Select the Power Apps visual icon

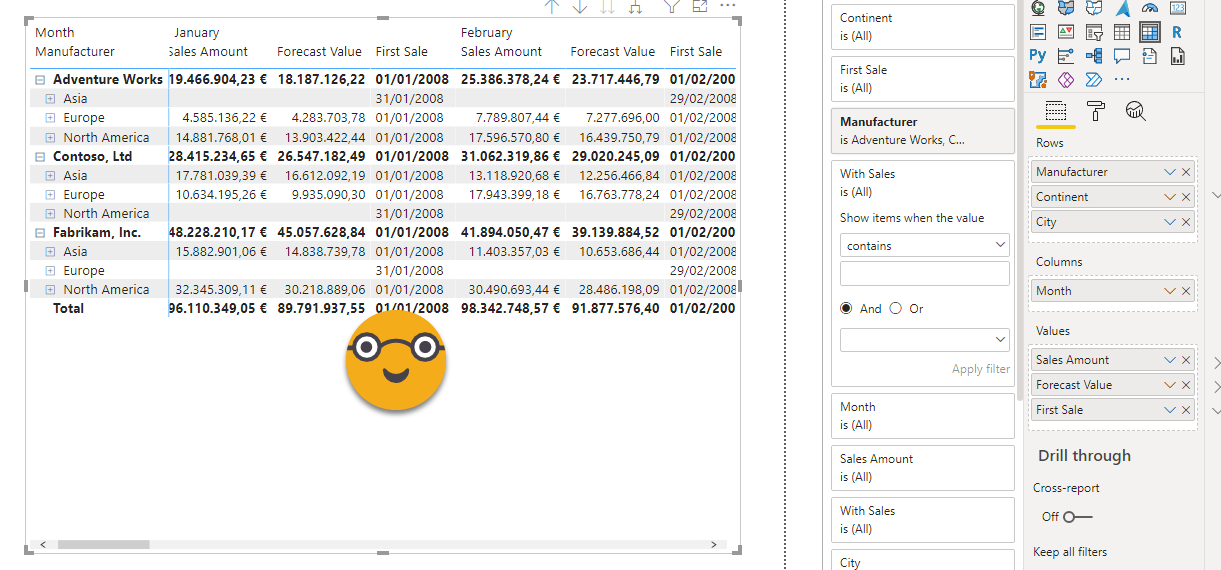click(1066, 79)
